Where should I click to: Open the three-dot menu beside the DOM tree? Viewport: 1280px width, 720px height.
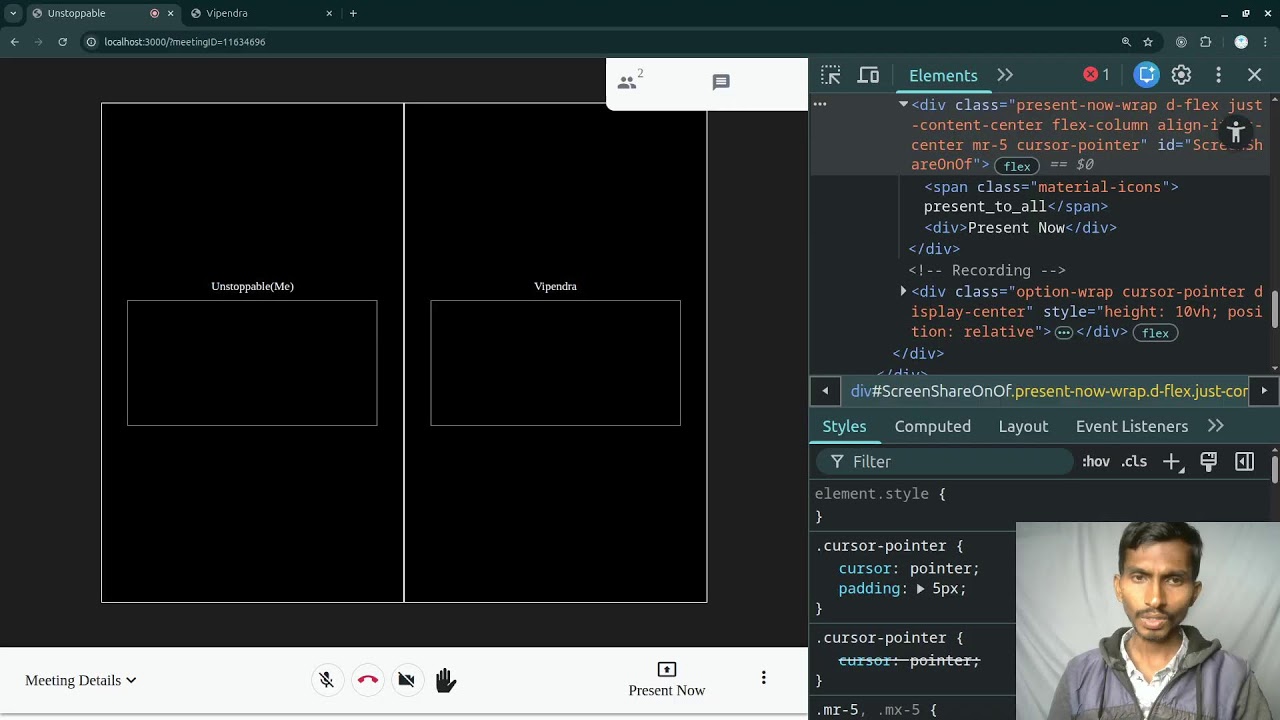pyautogui.click(x=820, y=104)
